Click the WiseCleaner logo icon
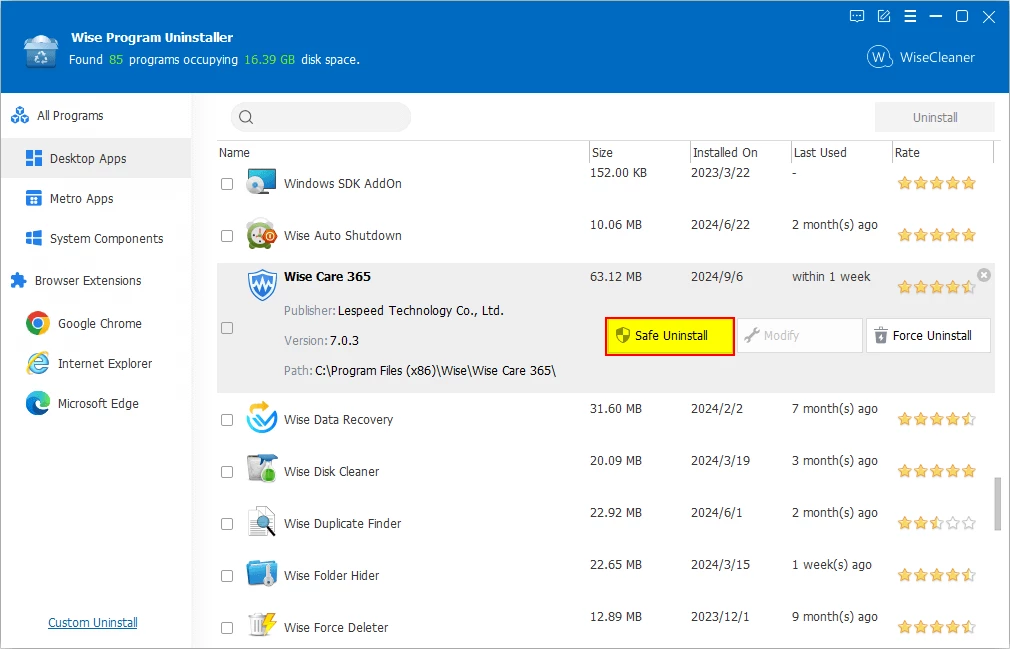The width and height of the screenshot is (1010, 649). tap(879, 57)
